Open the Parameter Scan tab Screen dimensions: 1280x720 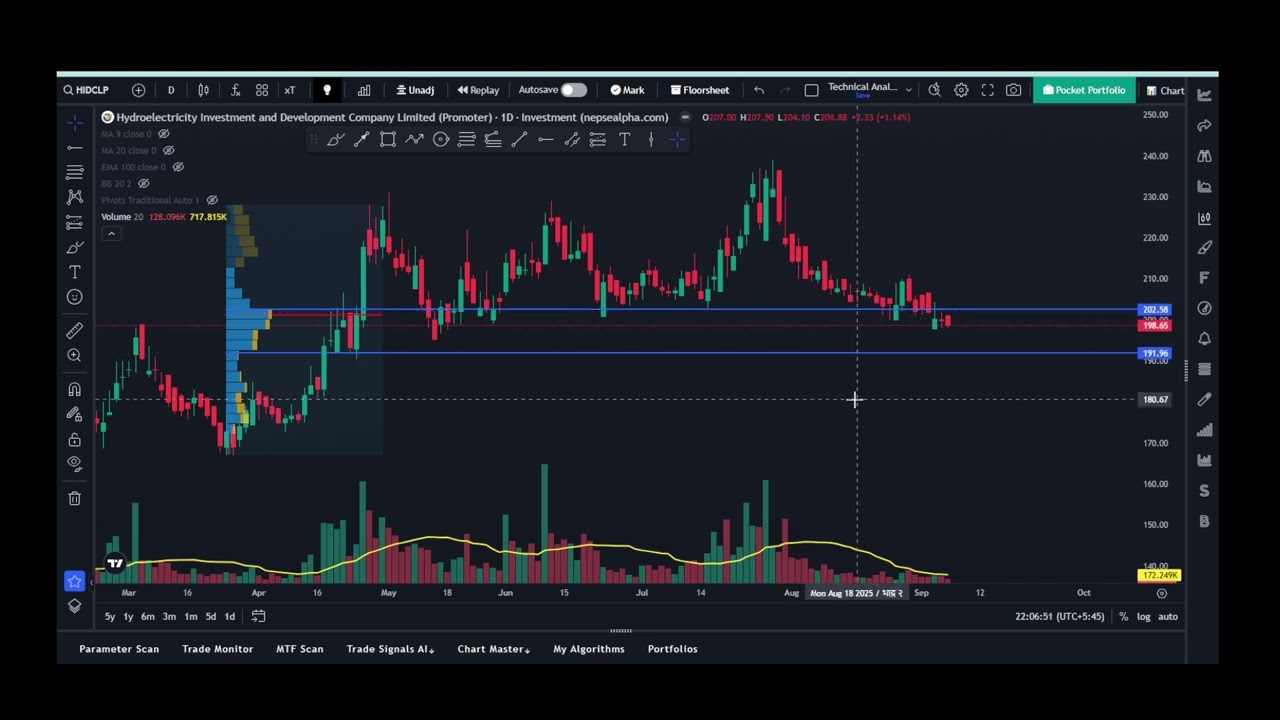pos(119,649)
